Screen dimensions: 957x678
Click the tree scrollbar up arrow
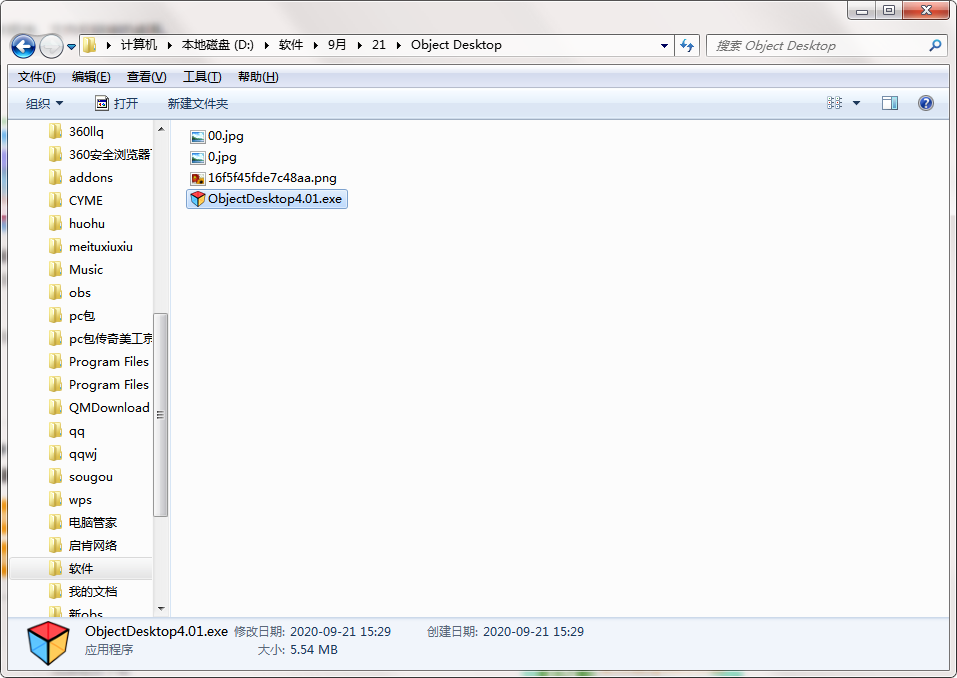(161, 129)
